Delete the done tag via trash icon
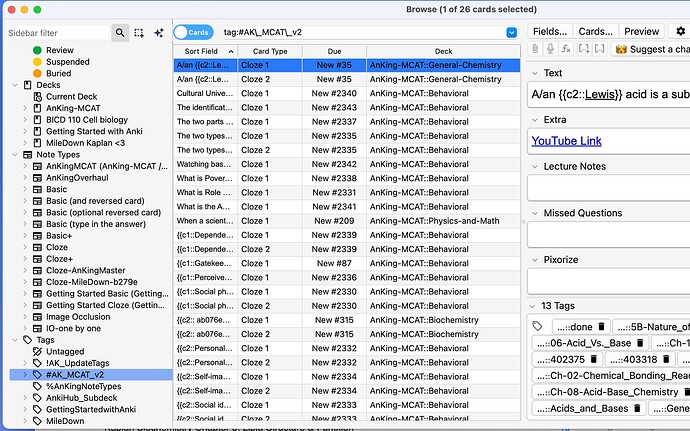The image size is (690, 431). tap(602, 327)
